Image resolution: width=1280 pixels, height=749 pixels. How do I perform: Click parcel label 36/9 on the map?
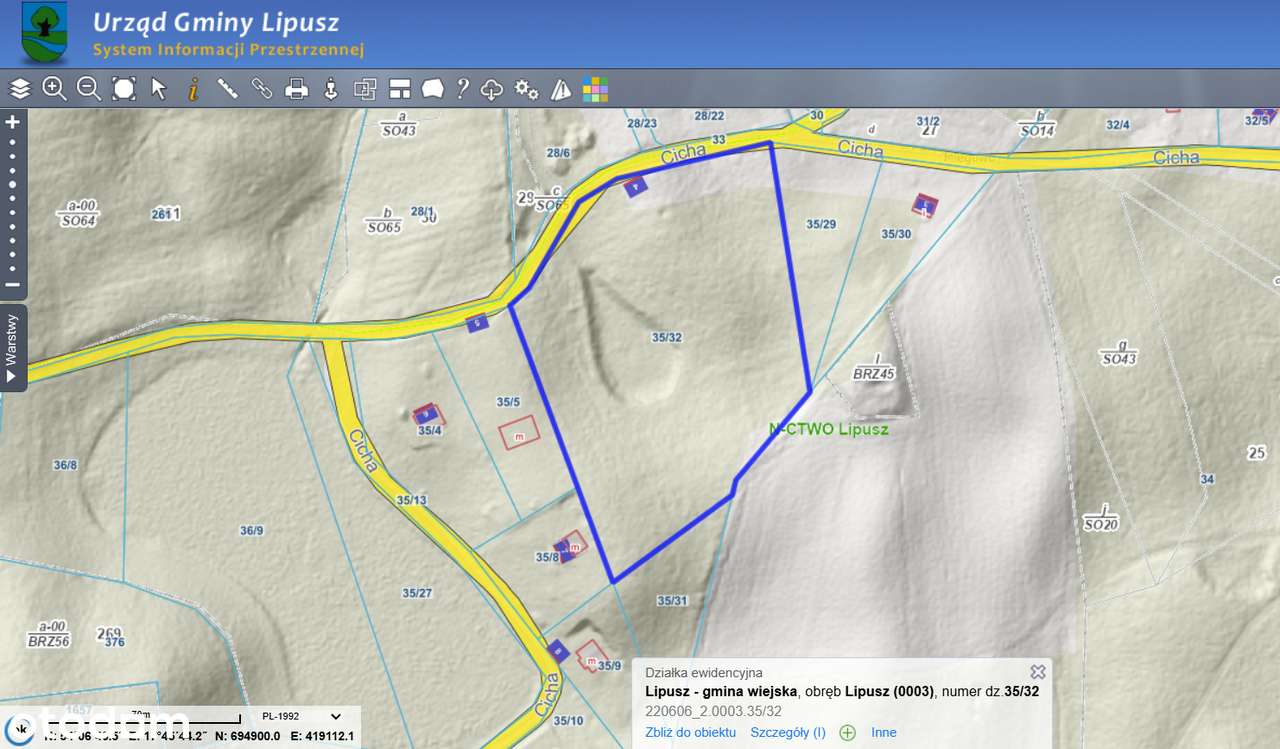coord(252,530)
